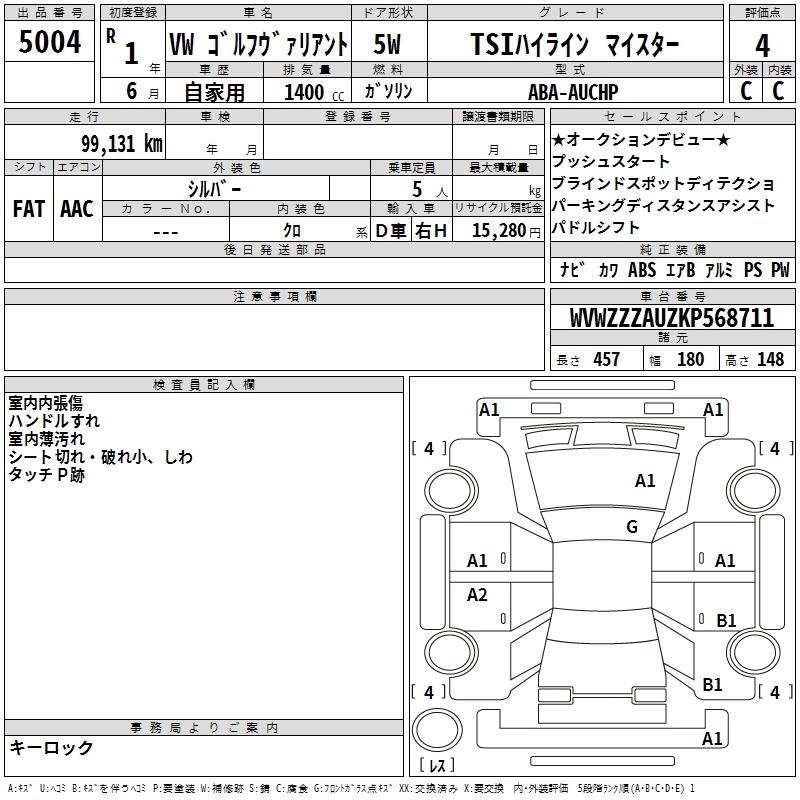The image size is (800, 800).
Task: Click the chassis number WVWZZZAUZKP568711
Action: coord(671,319)
